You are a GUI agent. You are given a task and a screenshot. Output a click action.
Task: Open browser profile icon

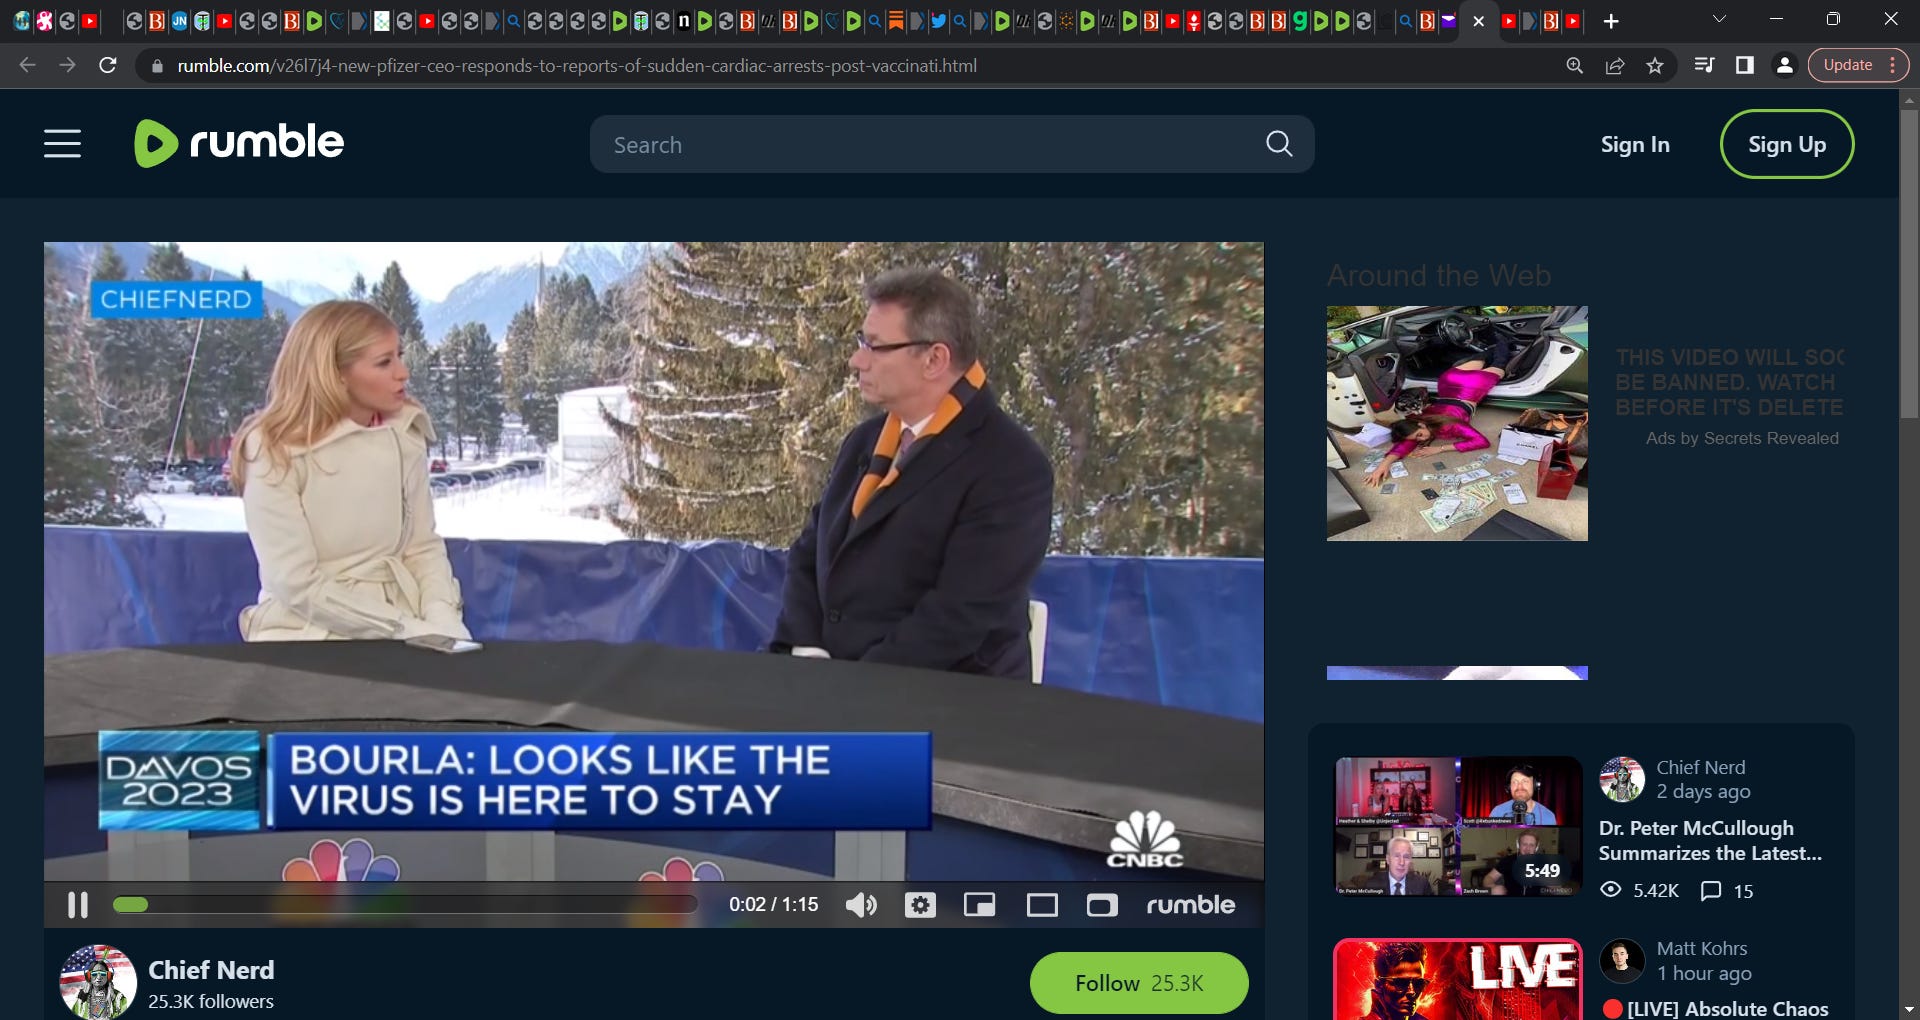[x=1784, y=65]
